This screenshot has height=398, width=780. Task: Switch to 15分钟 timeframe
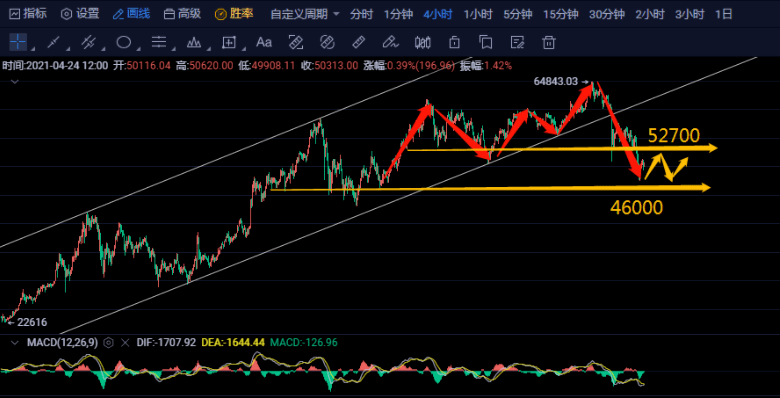[x=561, y=14]
